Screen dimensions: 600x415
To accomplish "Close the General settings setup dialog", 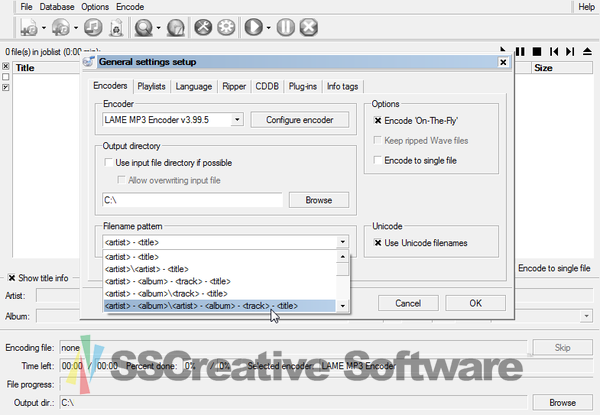I will (503, 62).
